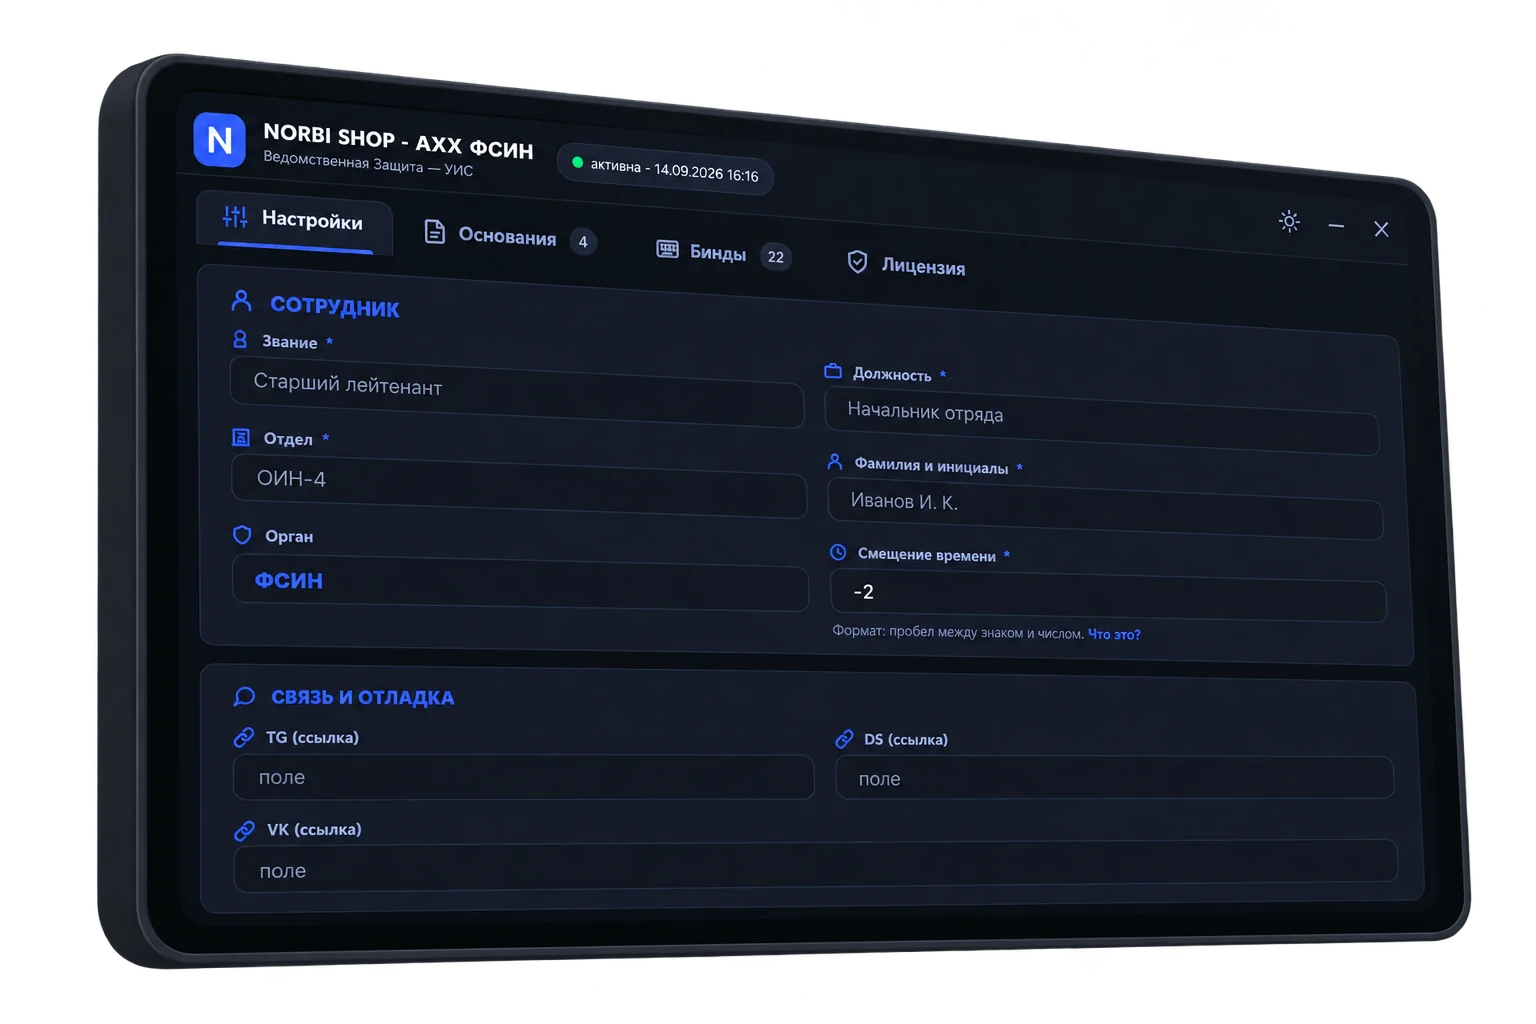Focus the Отдел field containing ОИН-4
Viewport: 1536px width, 1024px height.
click(519, 486)
